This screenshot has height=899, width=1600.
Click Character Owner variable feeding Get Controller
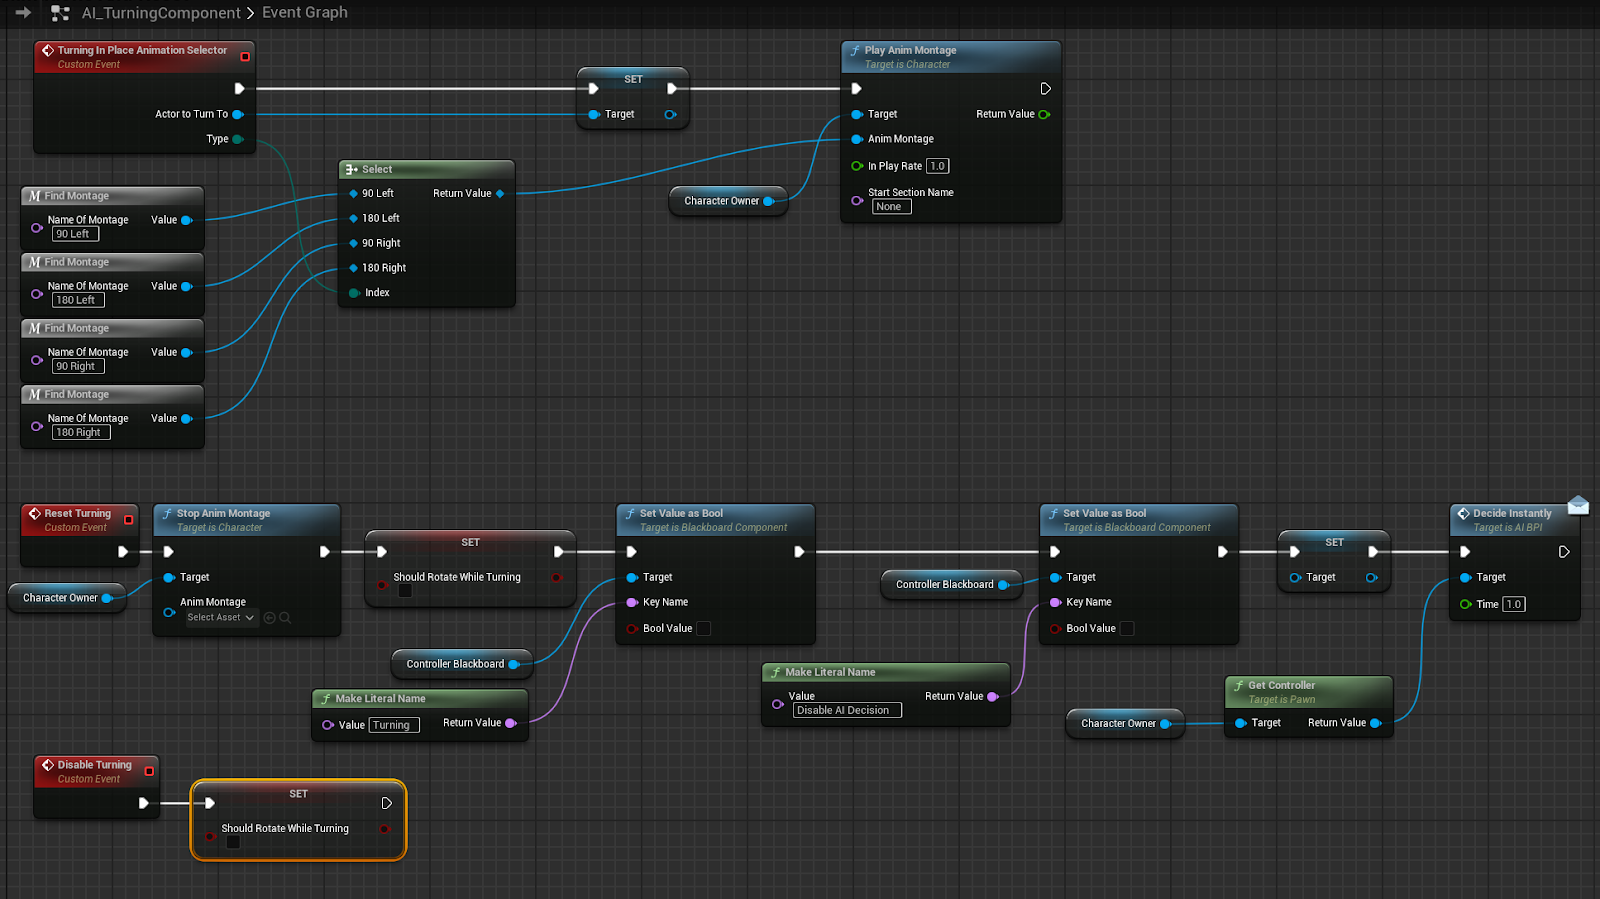pos(1125,723)
